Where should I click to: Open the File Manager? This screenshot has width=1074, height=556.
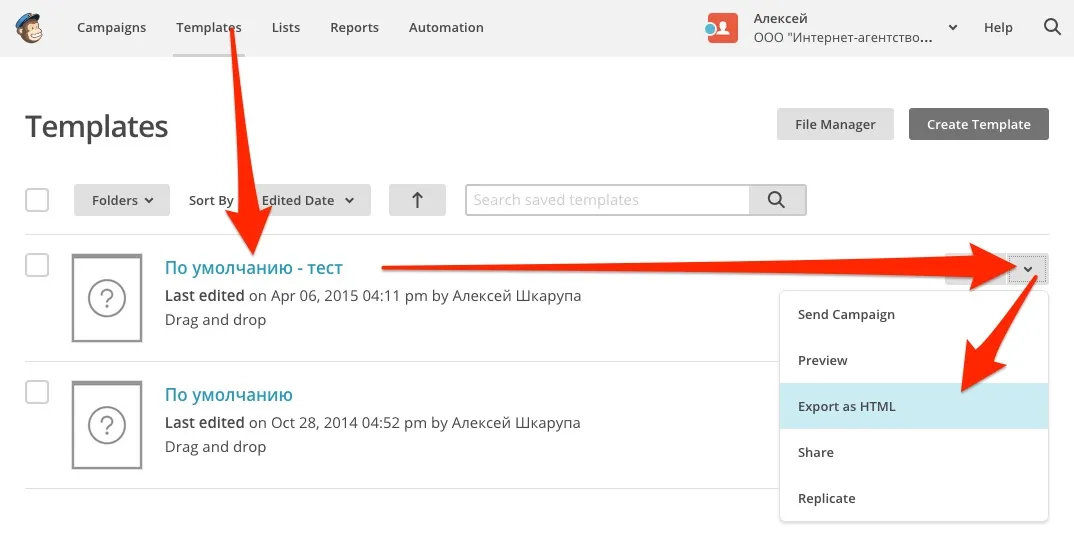click(x=835, y=124)
